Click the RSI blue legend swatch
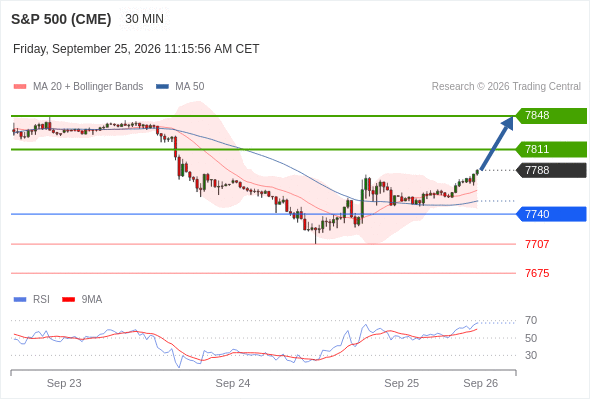Screen dimensions: 590x400 [x=20, y=300]
